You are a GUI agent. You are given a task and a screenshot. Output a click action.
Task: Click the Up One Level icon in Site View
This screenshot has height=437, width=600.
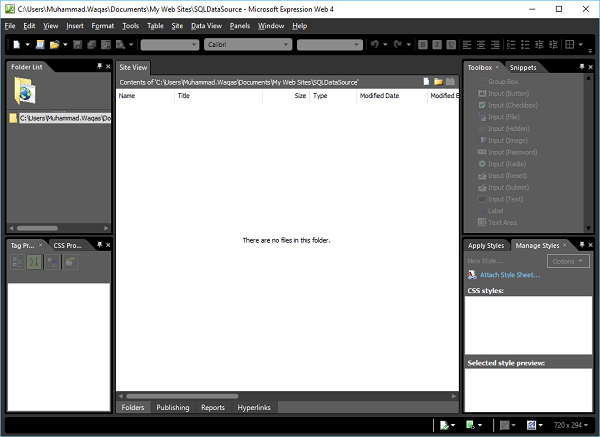451,82
